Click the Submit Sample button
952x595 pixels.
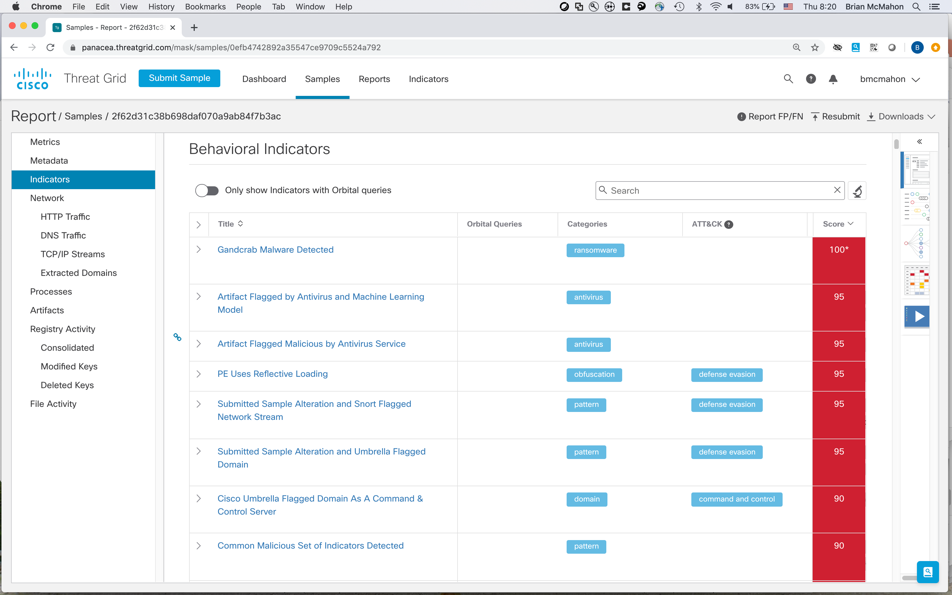180,78
